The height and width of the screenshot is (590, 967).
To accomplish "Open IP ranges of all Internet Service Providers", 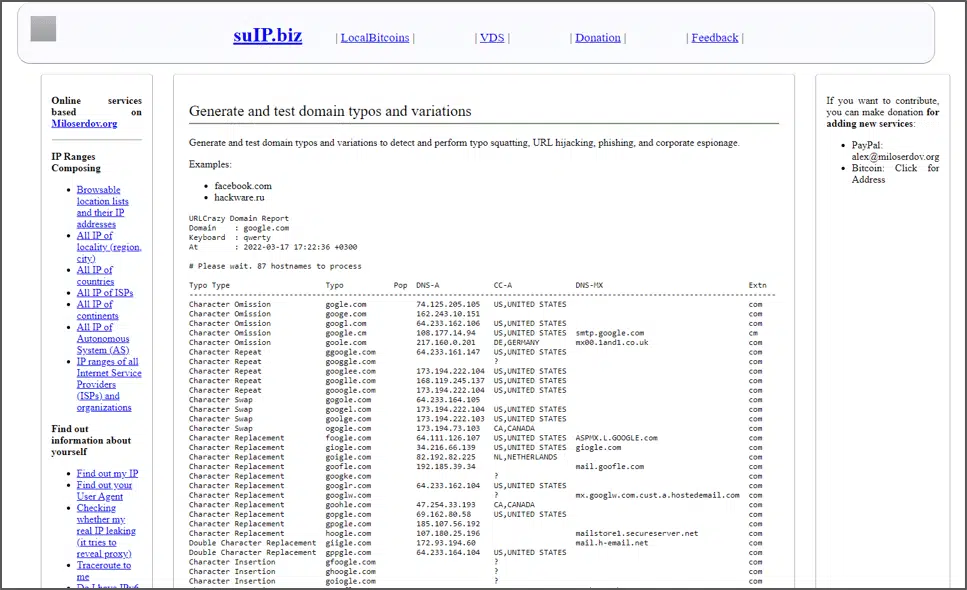I will pos(109,384).
